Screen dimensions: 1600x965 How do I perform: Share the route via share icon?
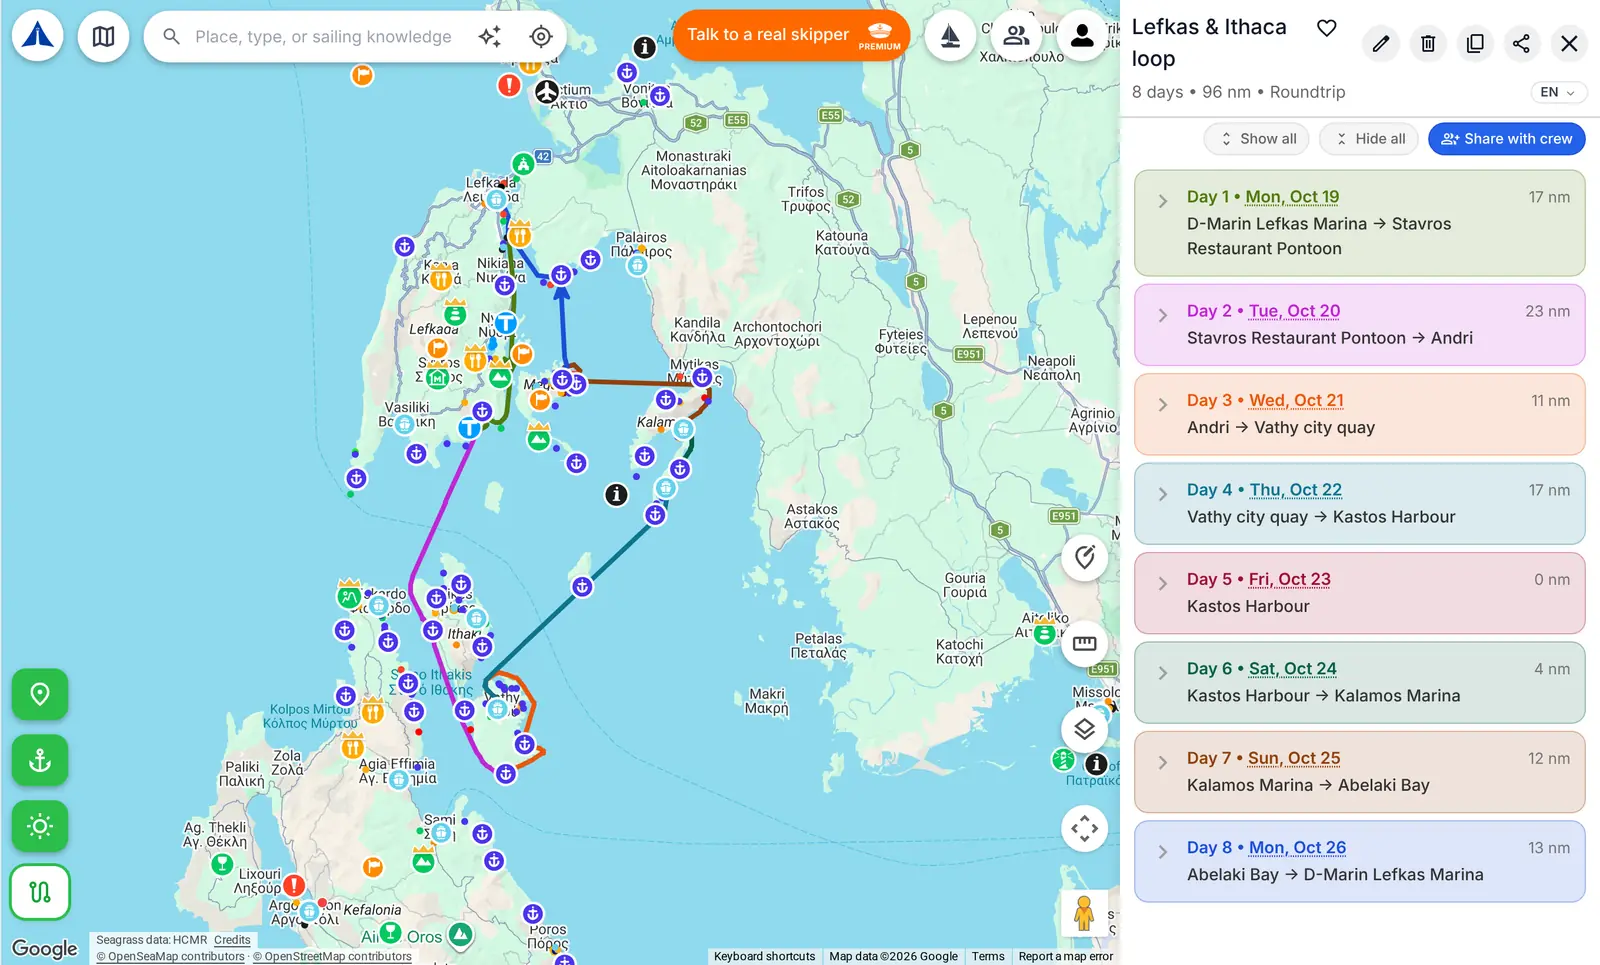pos(1522,43)
